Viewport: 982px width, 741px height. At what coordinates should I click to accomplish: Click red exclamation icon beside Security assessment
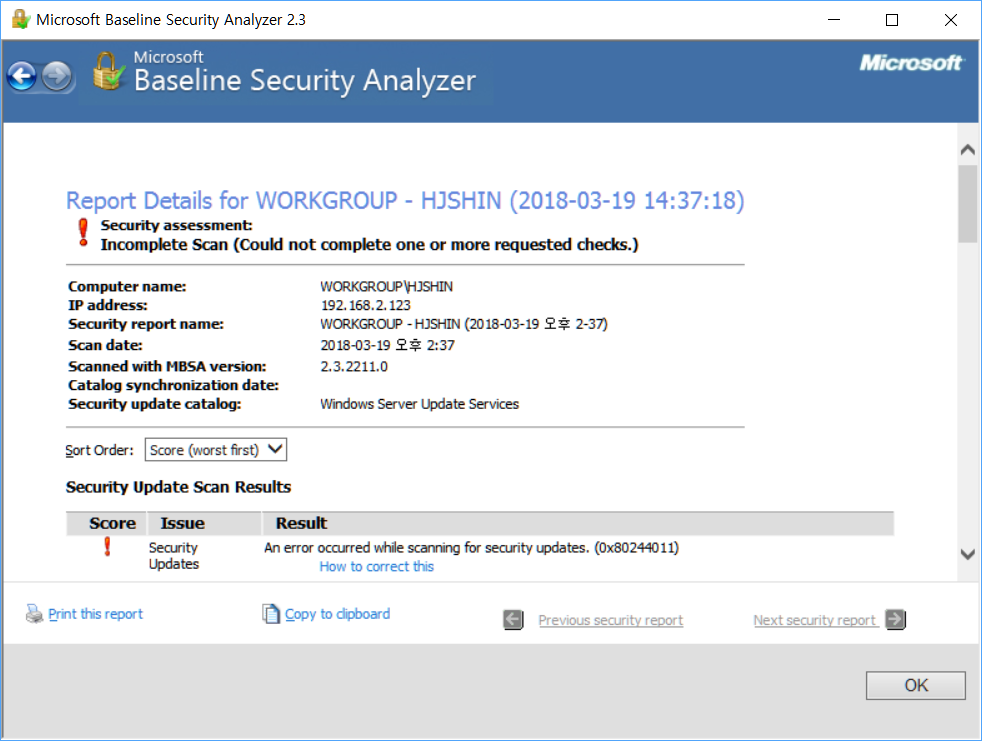[x=83, y=233]
